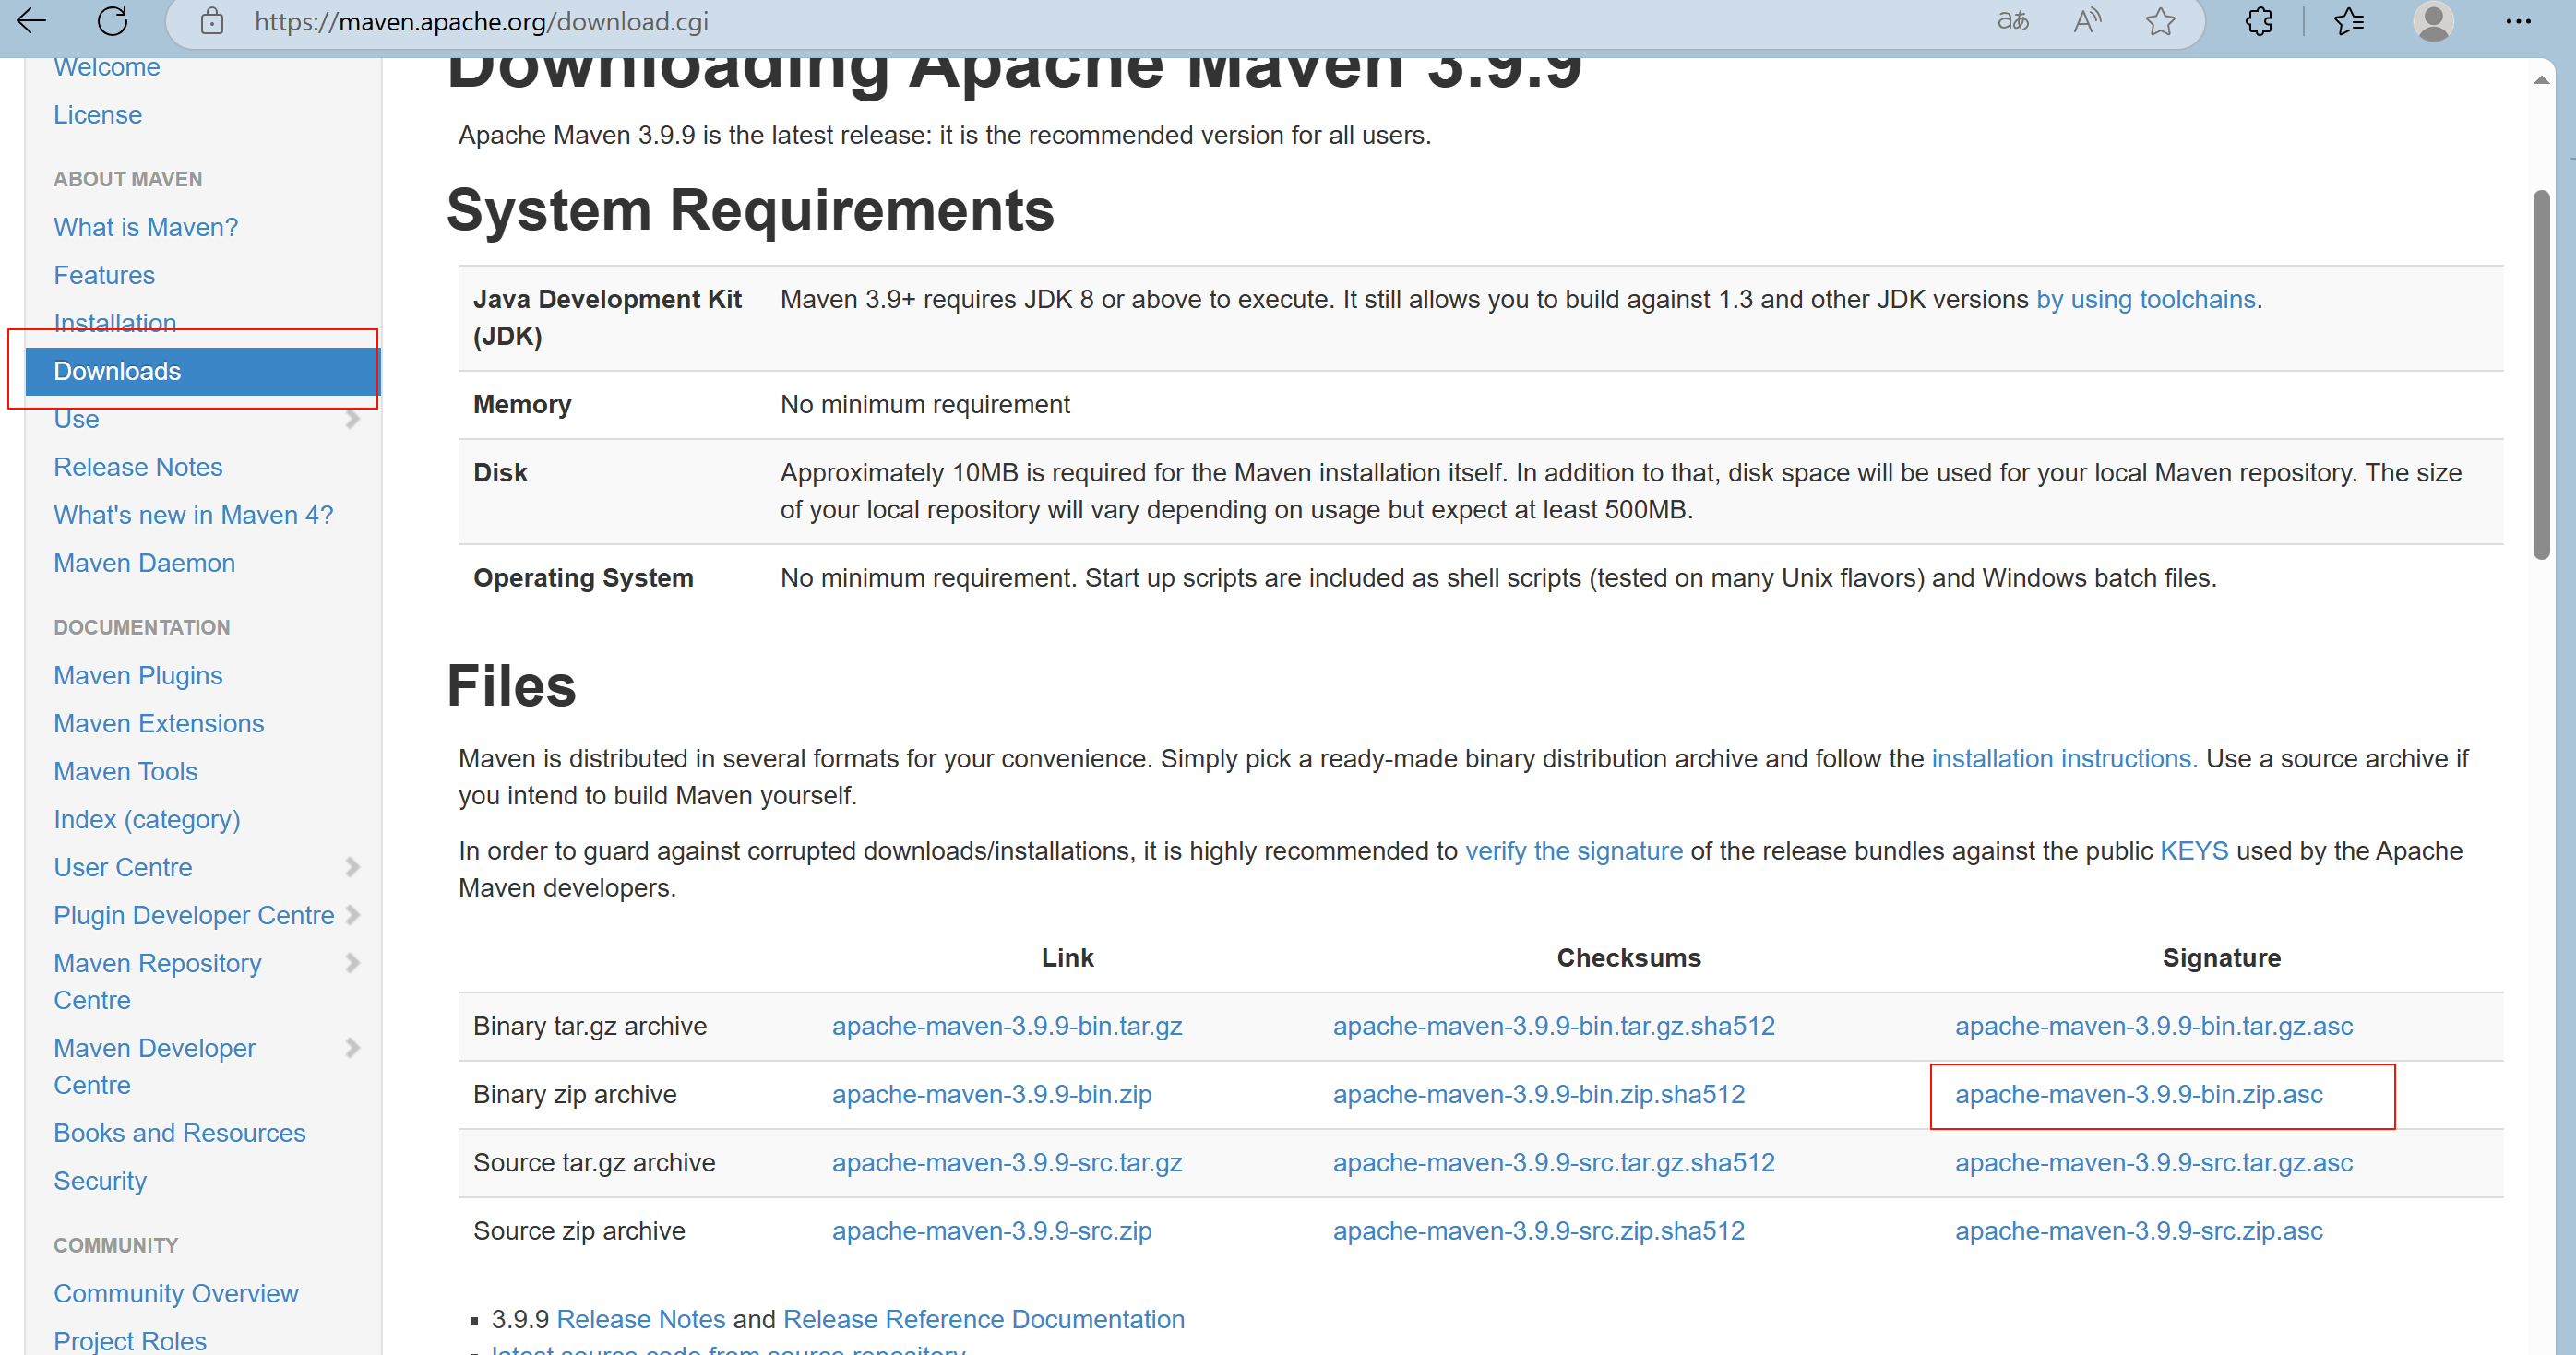Open the Downloads sidebar entry
Image resolution: width=2576 pixels, height=1355 pixels.
tap(117, 370)
